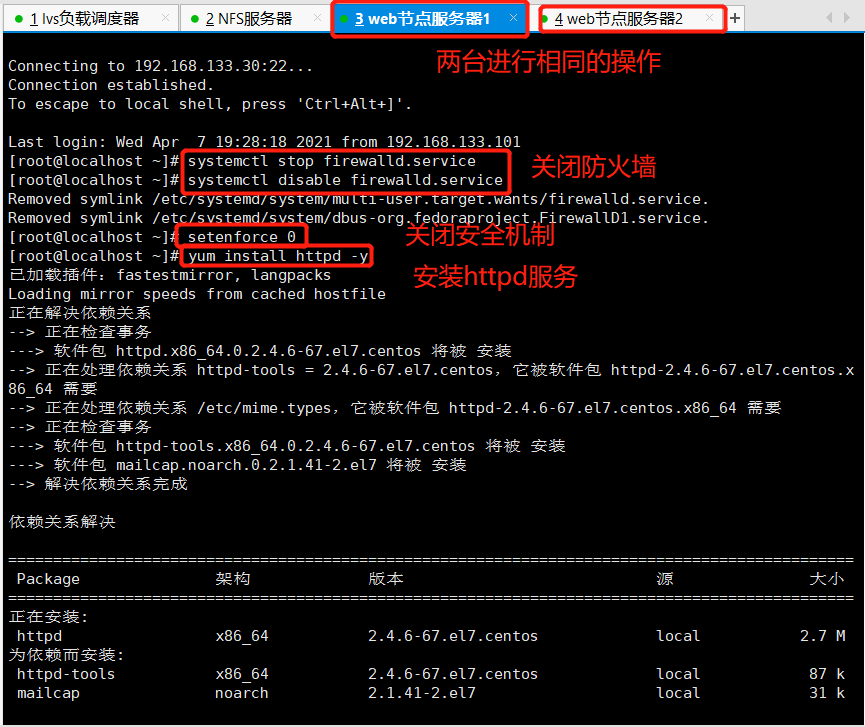Click the green status dot on lvs tab
Screen dimensions: 865x727
pos(19,19)
